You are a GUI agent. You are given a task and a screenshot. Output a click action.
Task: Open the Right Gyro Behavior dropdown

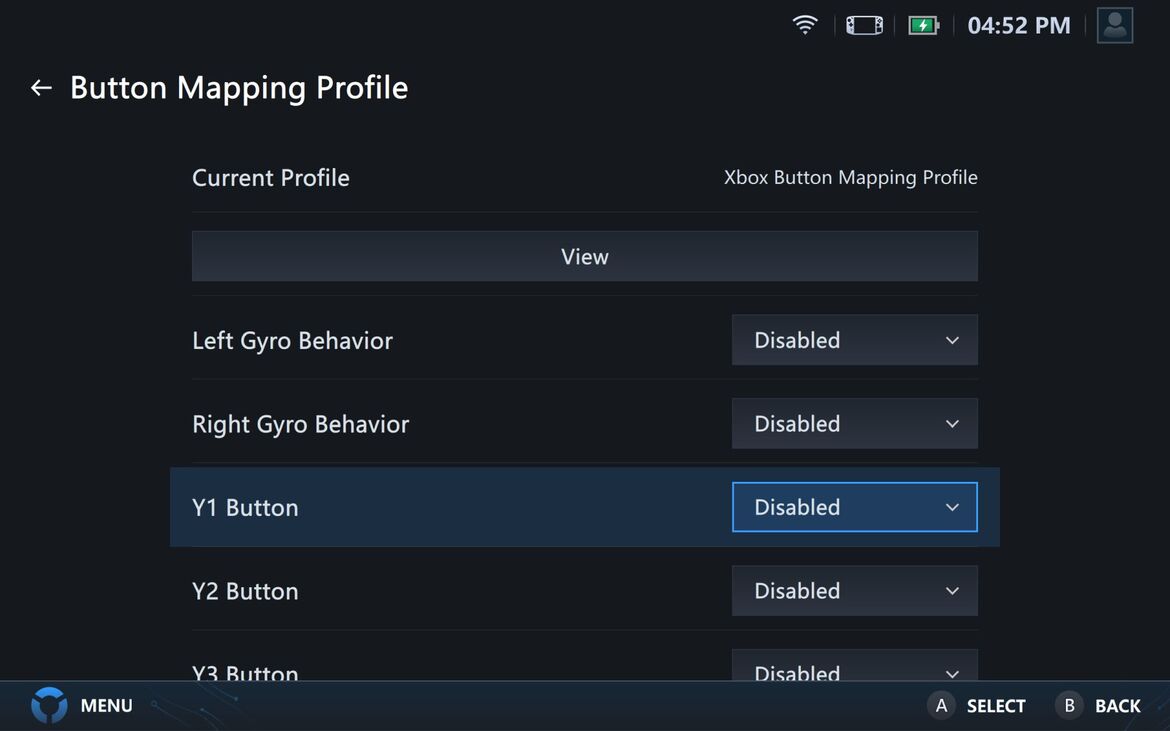[854, 424]
